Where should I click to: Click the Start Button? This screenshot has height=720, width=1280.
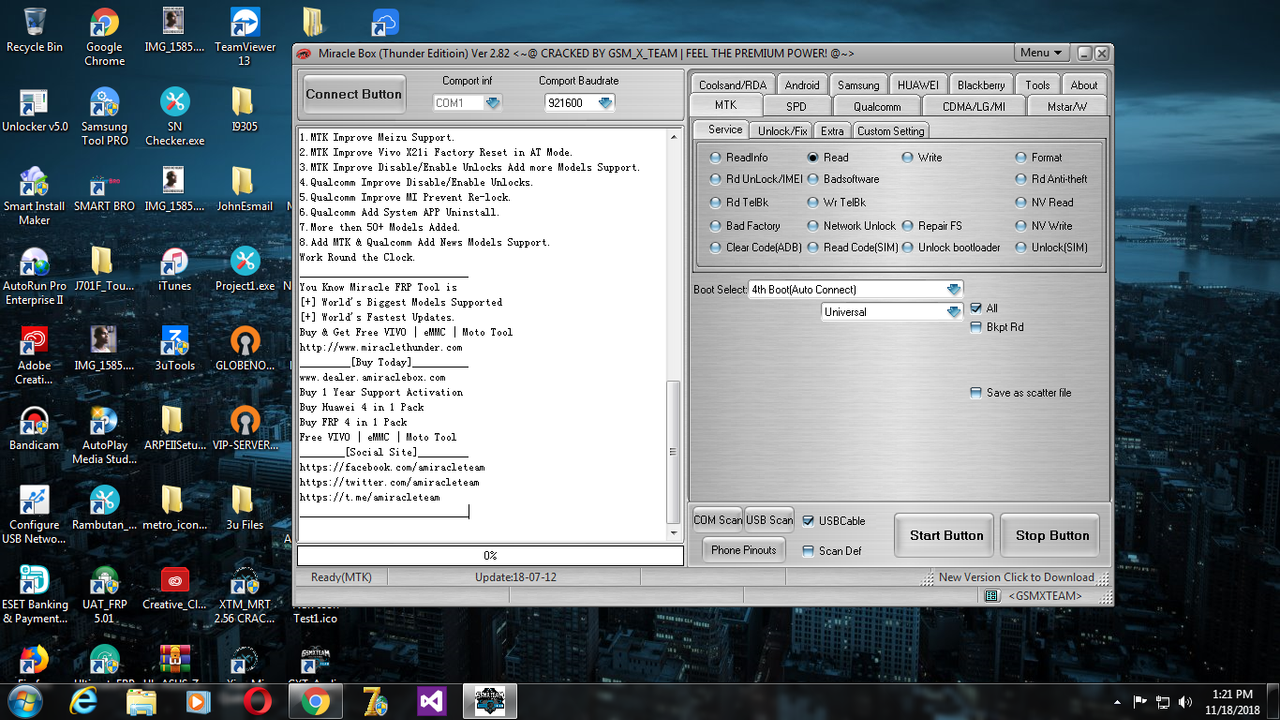[946, 536]
